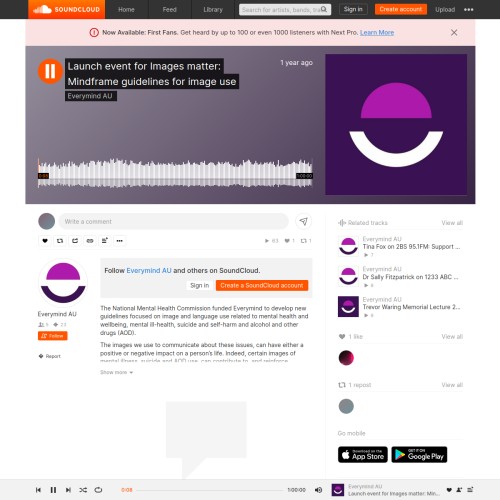Open the More actions ellipsis below the comment box
500x500 pixels.
tap(120, 241)
